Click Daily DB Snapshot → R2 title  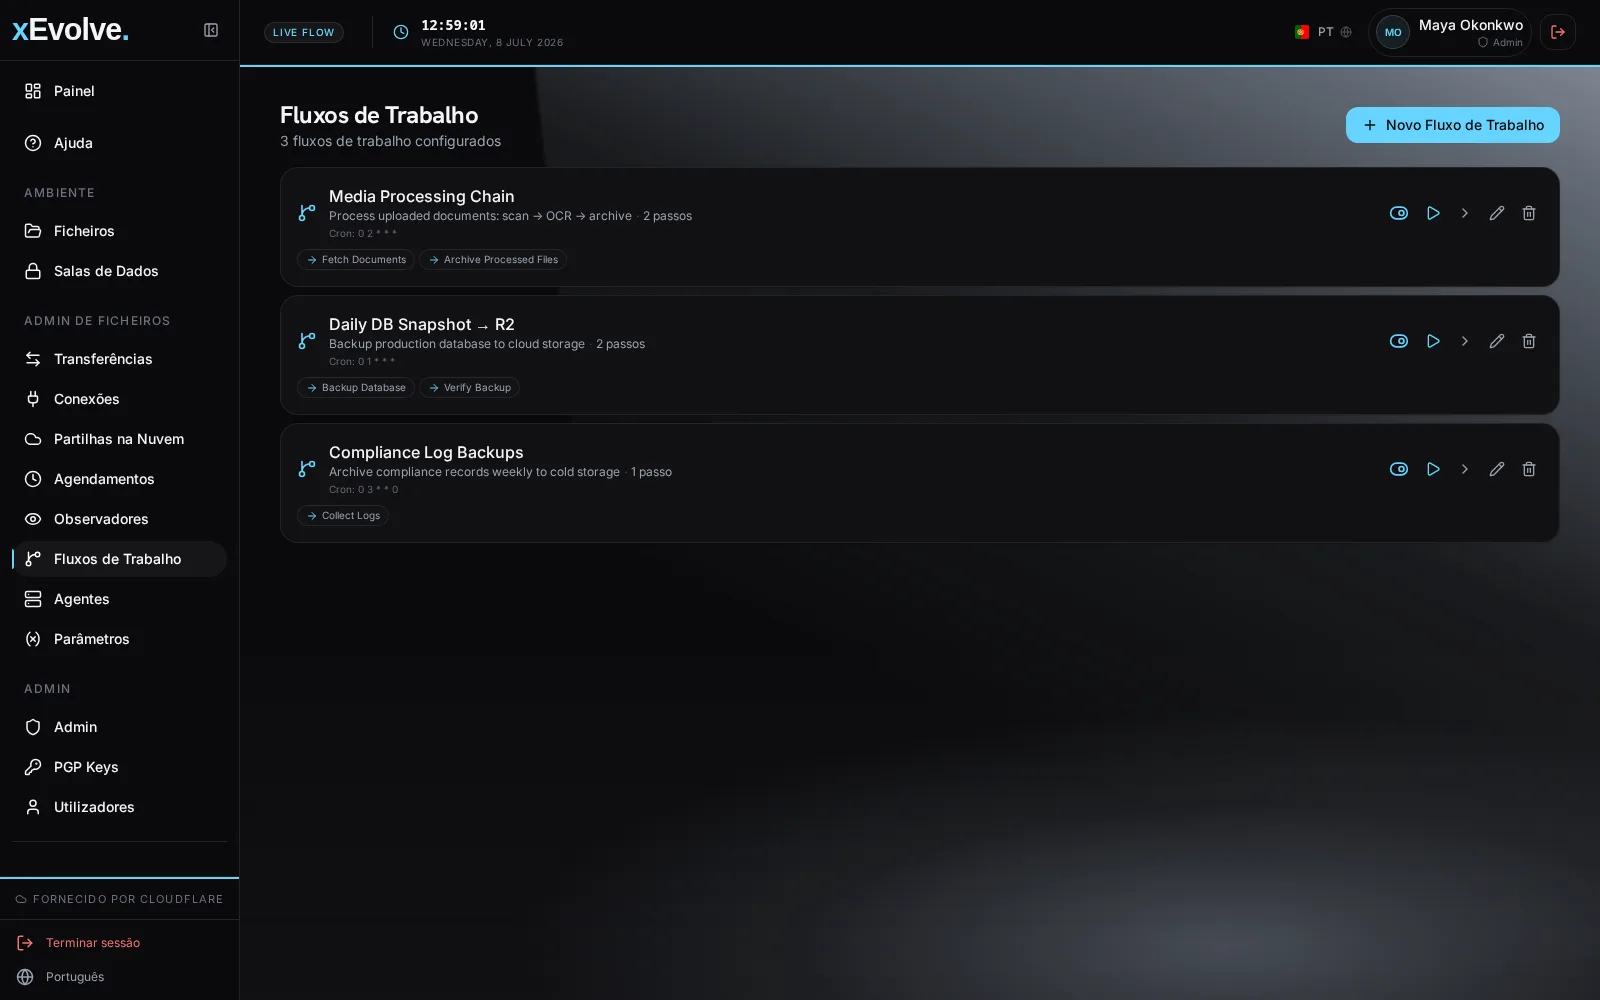pos(422,325)
